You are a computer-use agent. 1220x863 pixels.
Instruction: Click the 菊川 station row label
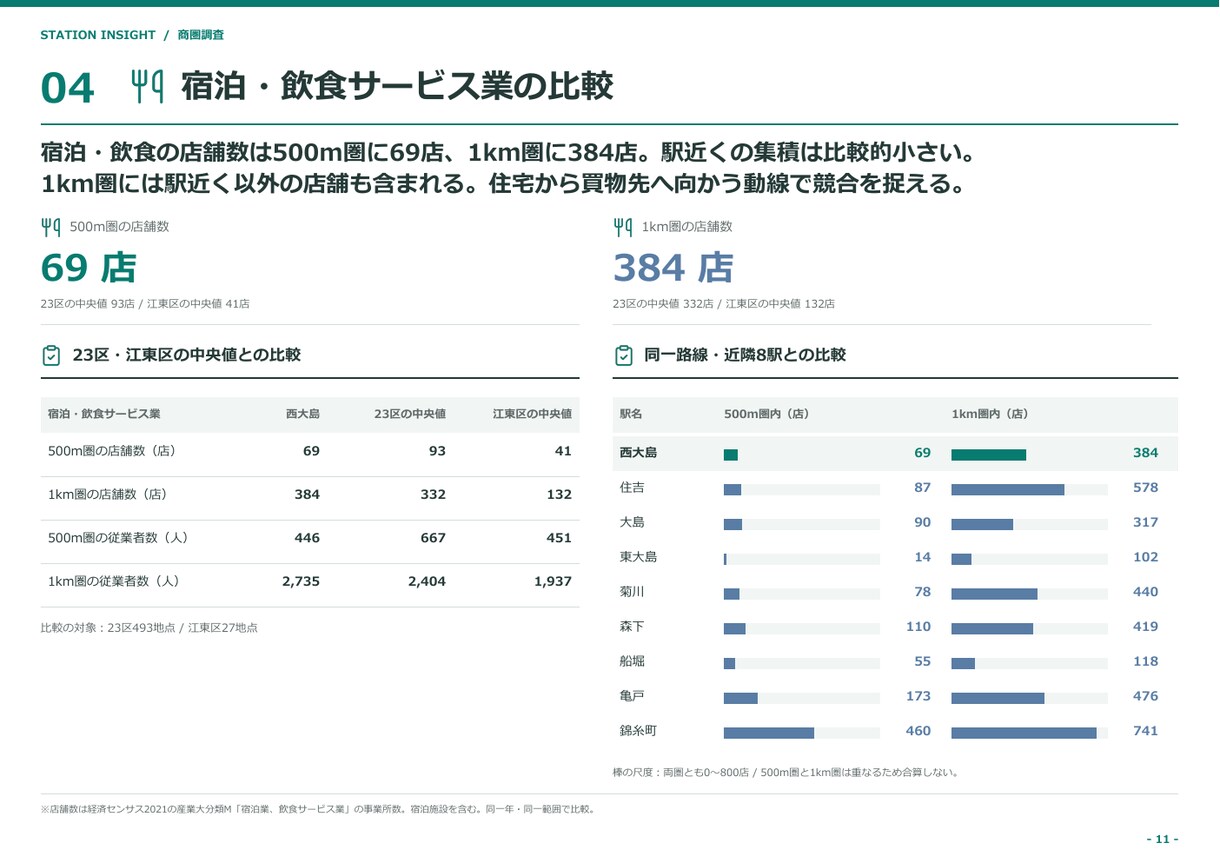[x=632, y=592]
